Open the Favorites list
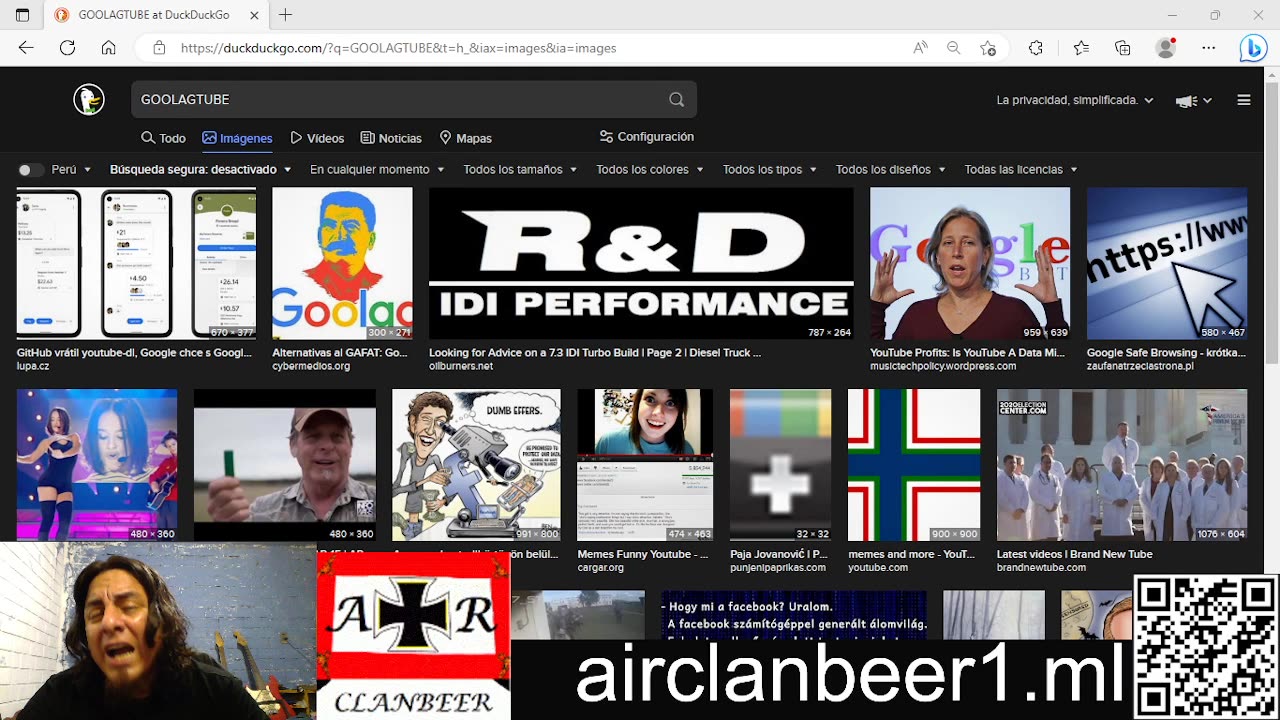1280x720 pixels. (1081, 48)
